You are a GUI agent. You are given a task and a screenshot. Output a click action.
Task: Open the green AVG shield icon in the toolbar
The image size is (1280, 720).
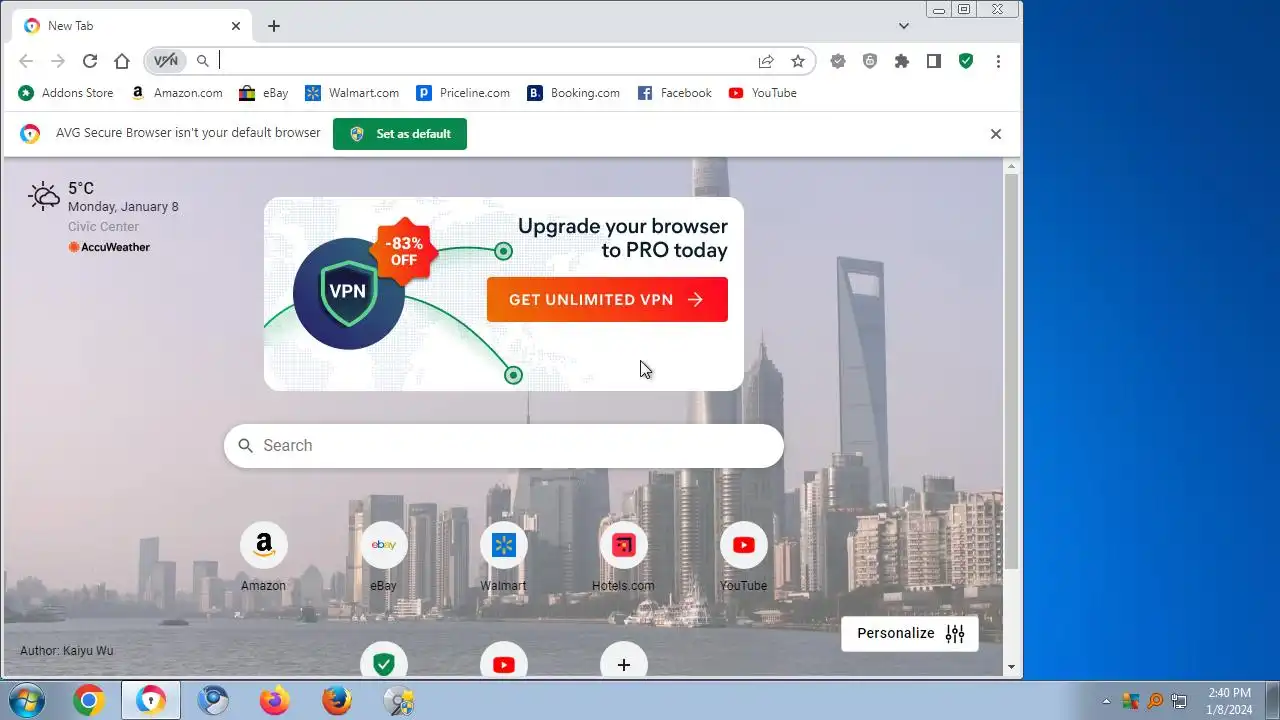tap(966, 61)
